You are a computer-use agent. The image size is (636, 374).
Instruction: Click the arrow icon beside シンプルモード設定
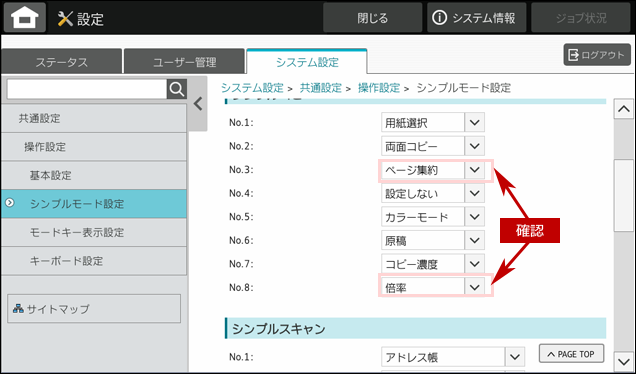[10, 202]
